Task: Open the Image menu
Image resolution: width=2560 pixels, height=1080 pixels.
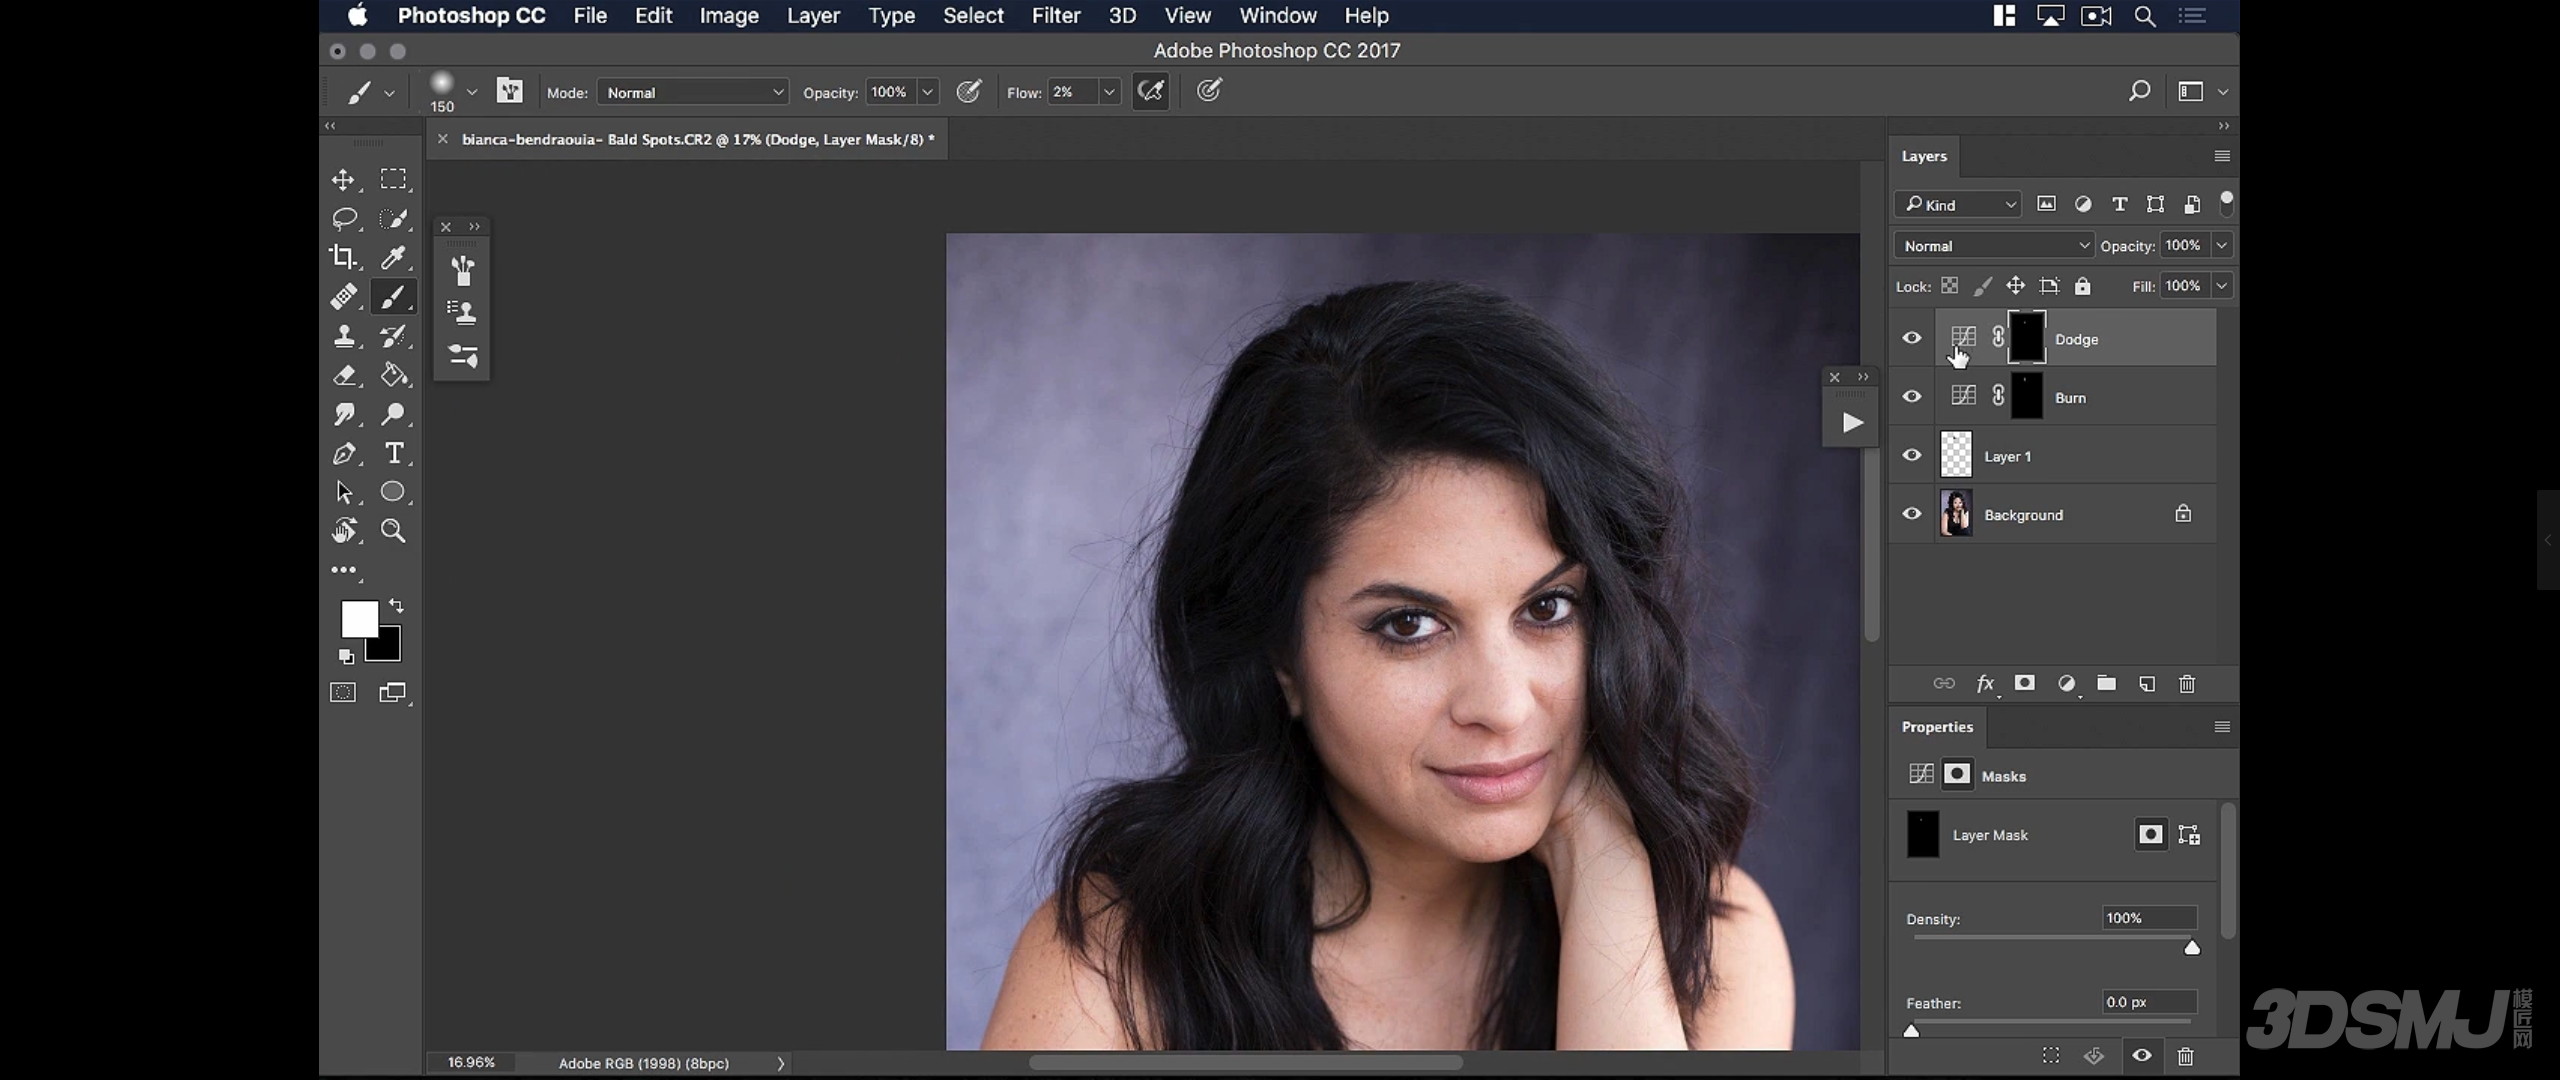Action: point(729,16)
